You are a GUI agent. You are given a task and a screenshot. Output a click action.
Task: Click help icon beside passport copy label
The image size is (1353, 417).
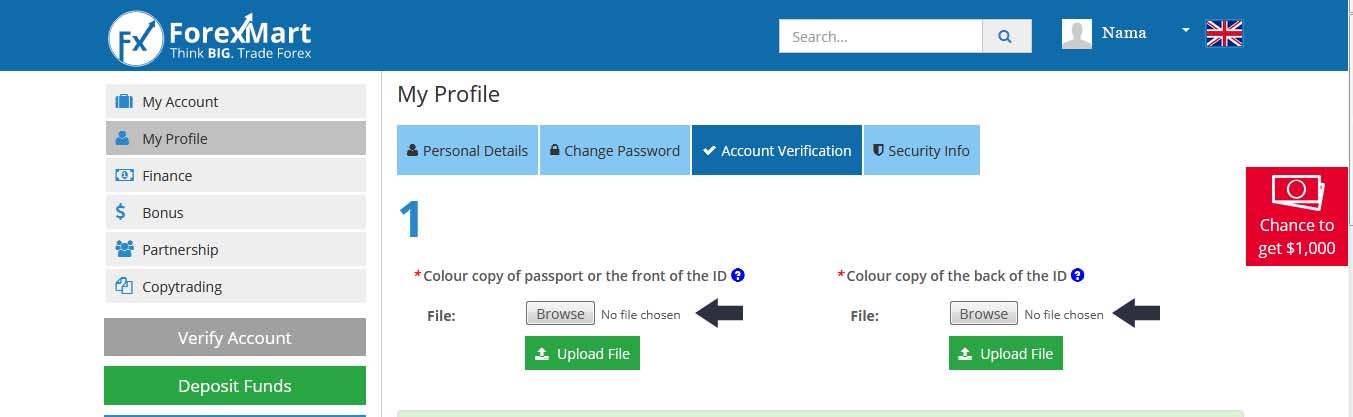tap(738, 275)
